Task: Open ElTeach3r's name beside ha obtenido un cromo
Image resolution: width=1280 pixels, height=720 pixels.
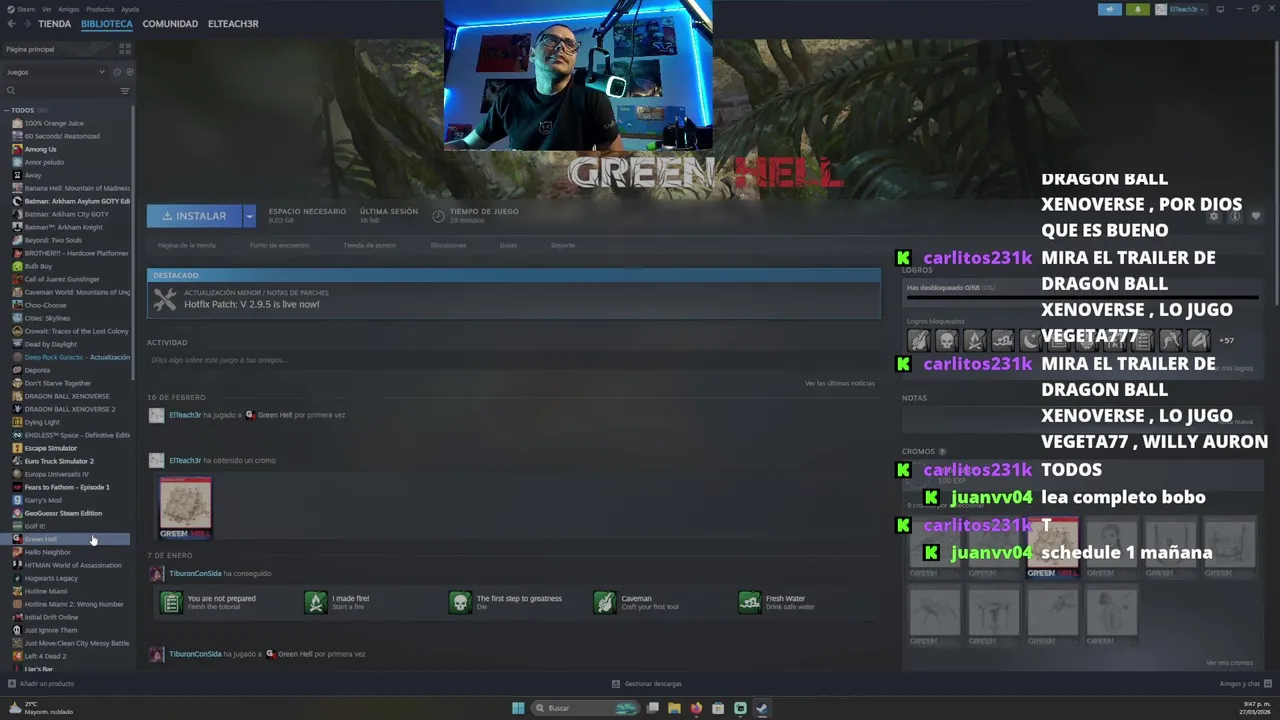Action: pyautogui.click(x=185, y=461)
